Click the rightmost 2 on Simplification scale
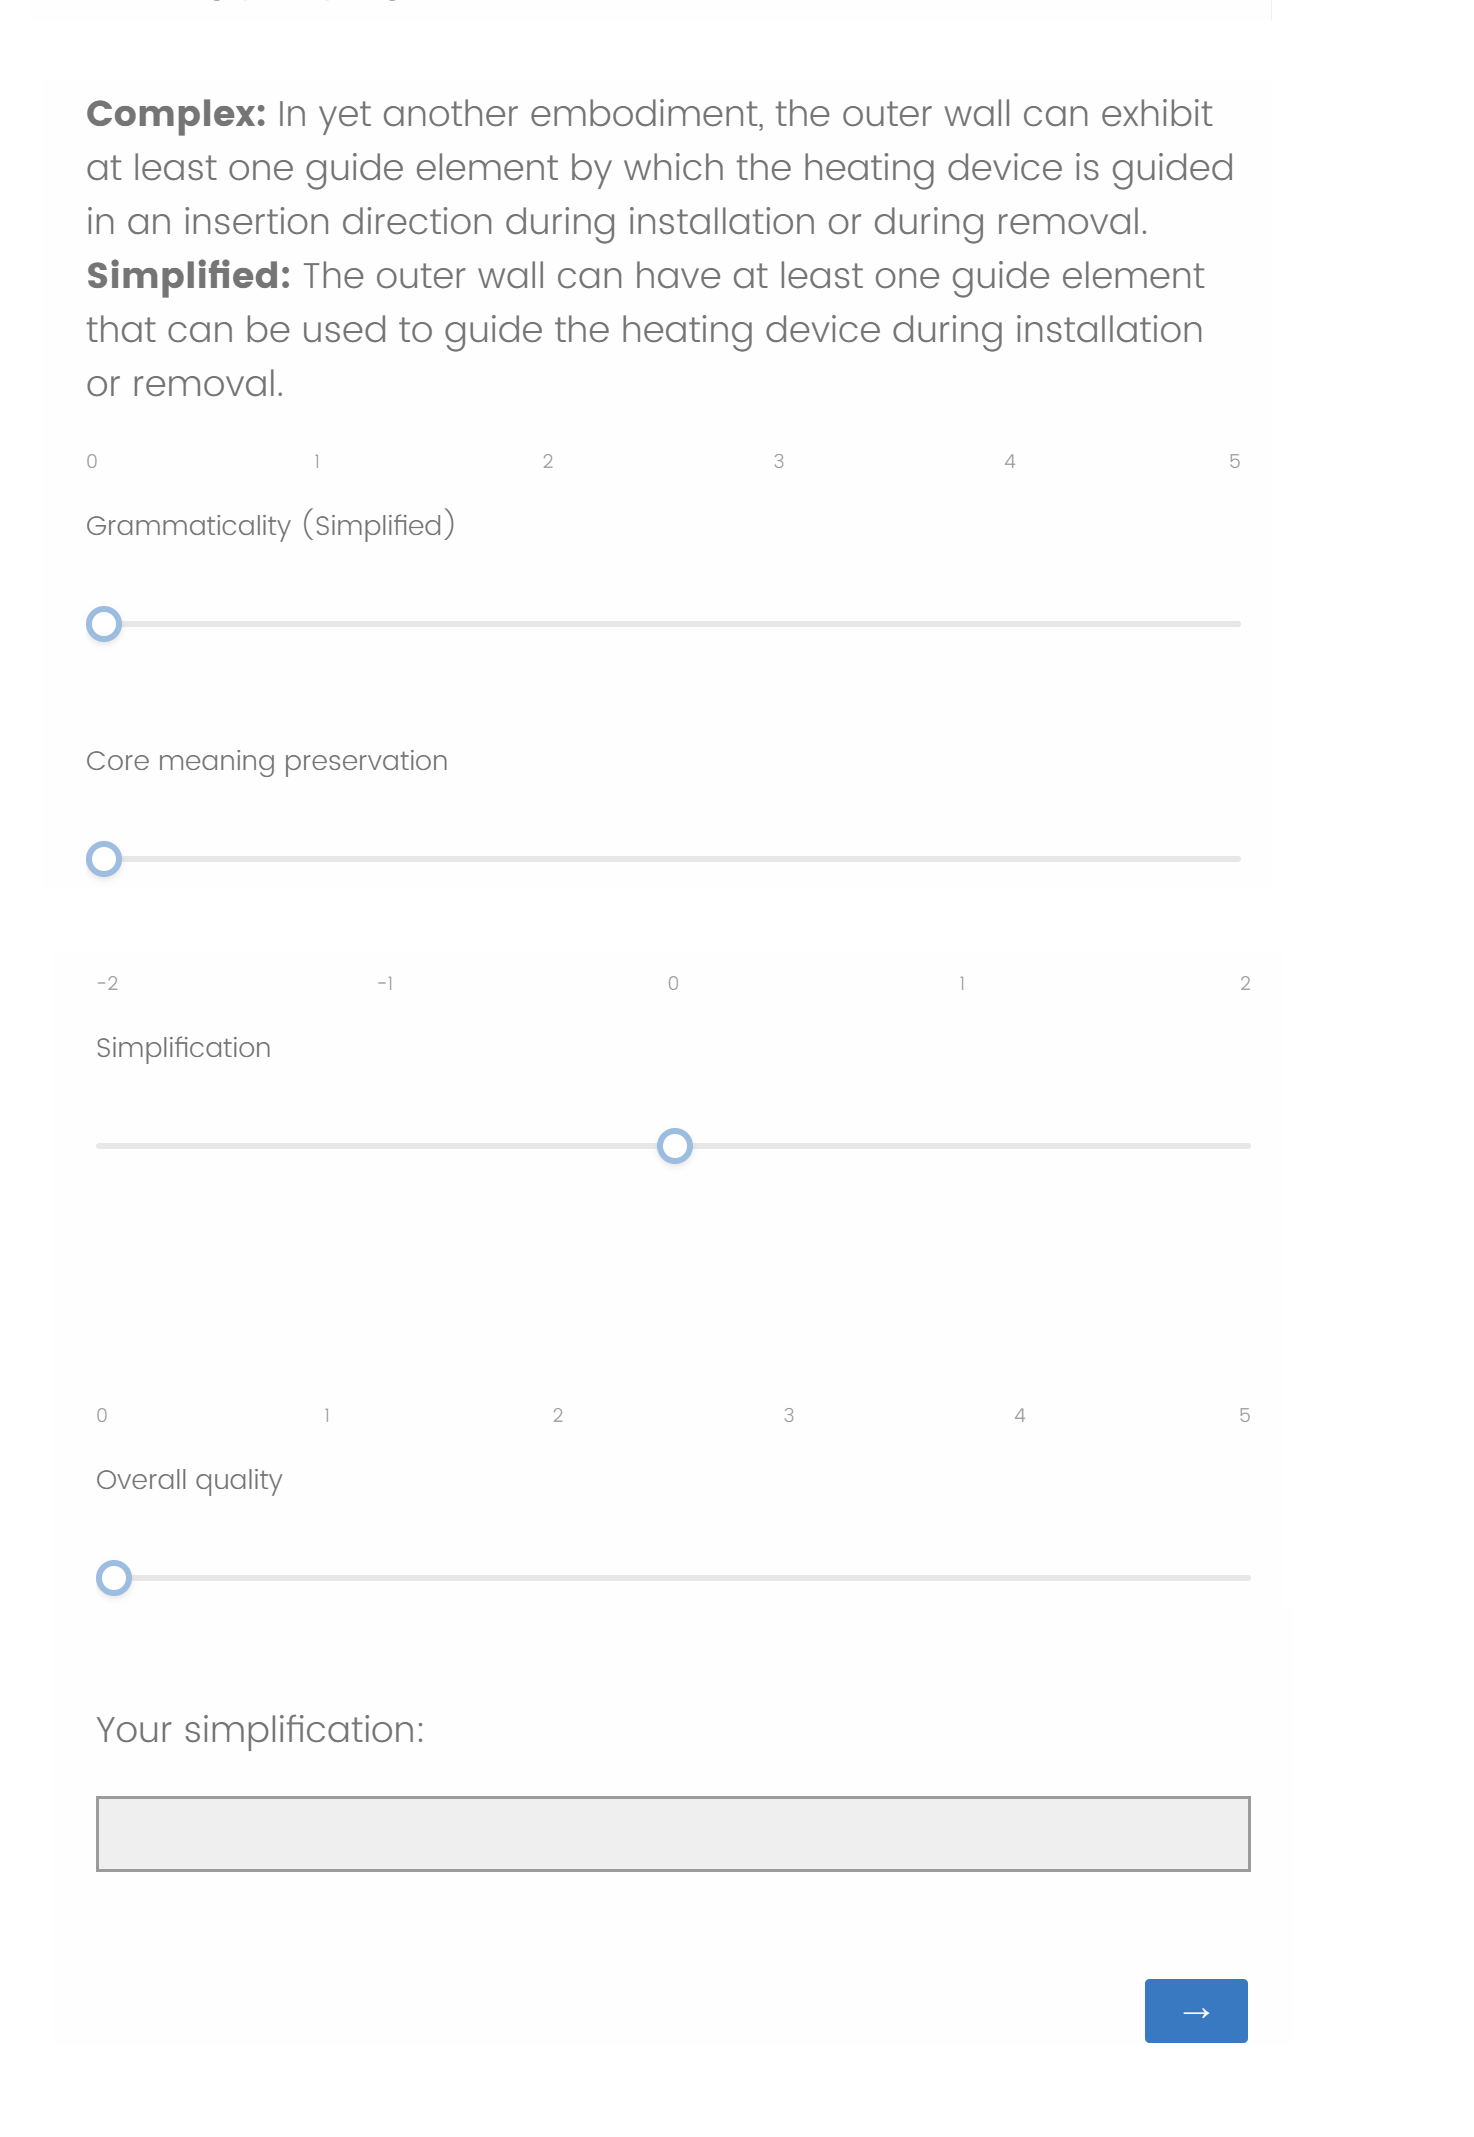This screenshot has height=2137, width=1474. tap(1245, 983)
